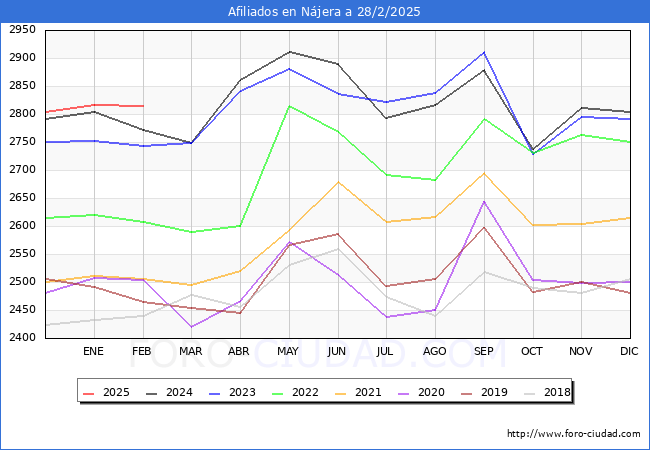Click the 2450 y-axis value

(x=22, y=310)
